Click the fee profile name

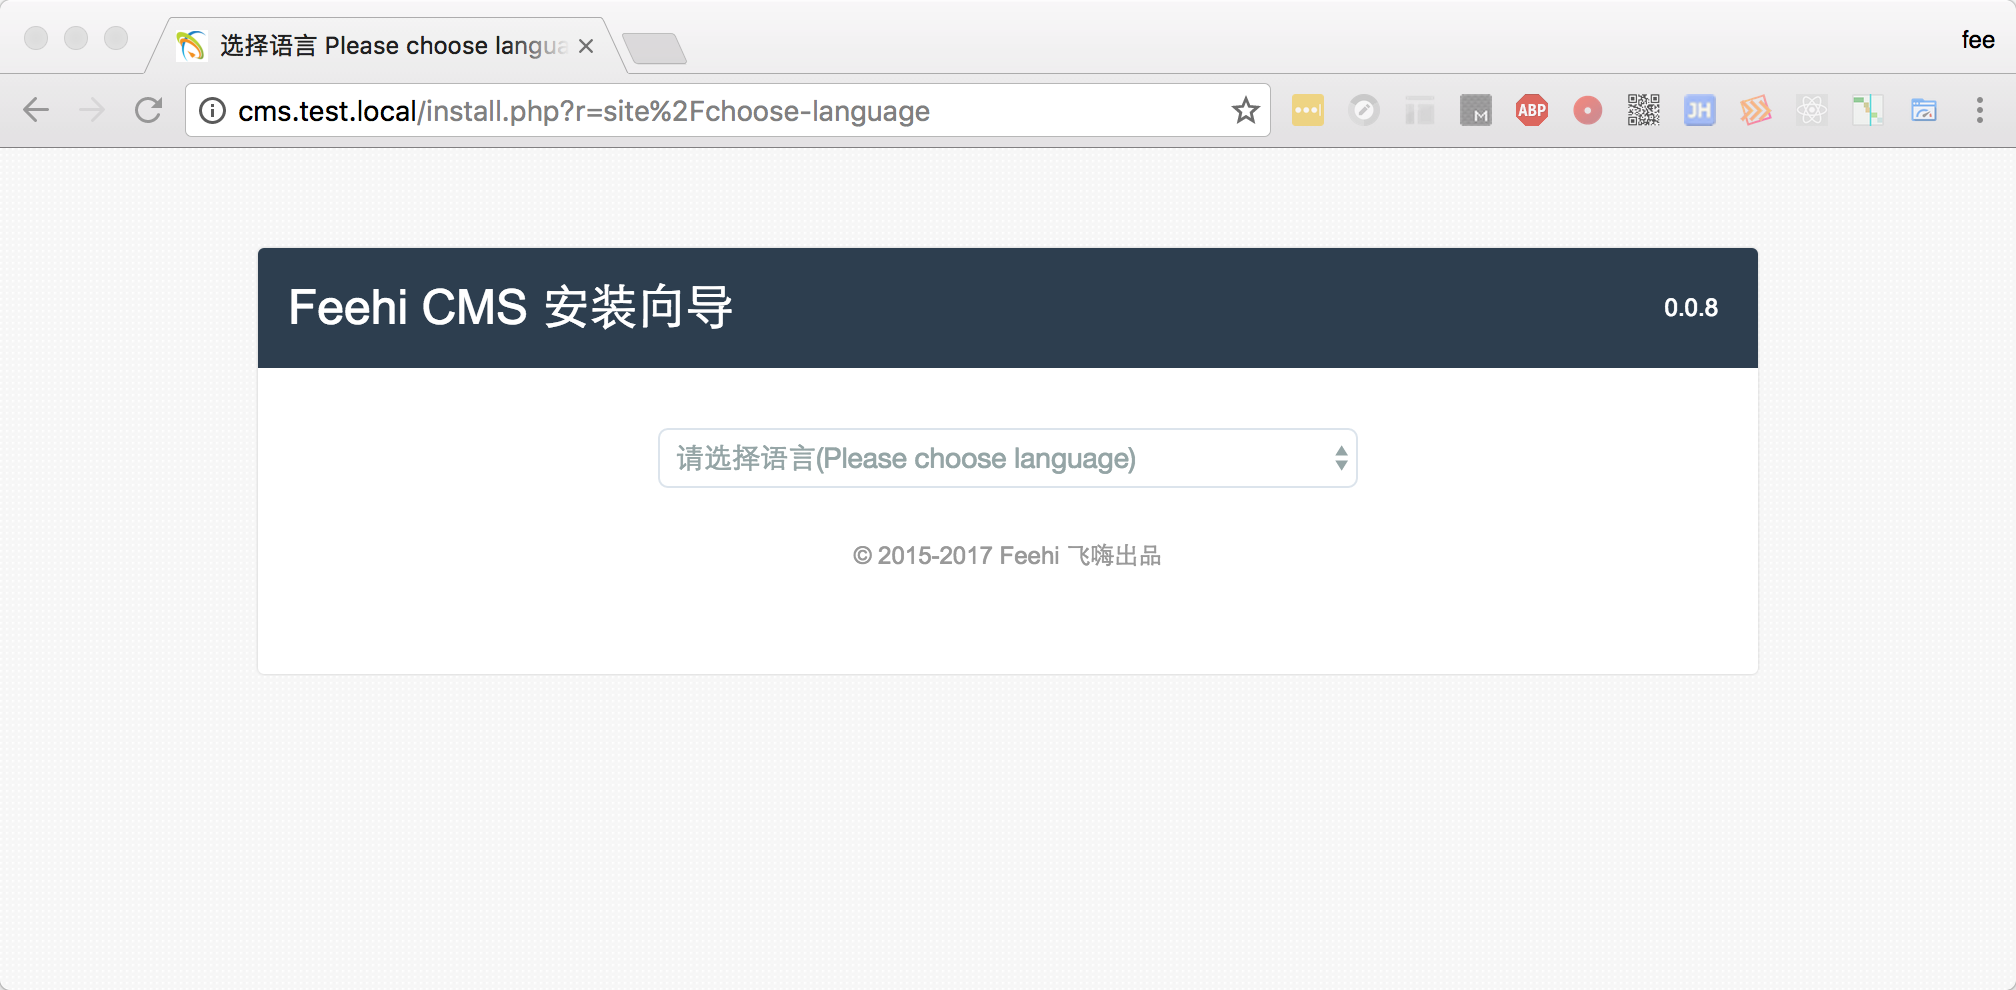tap(1977, 40)
